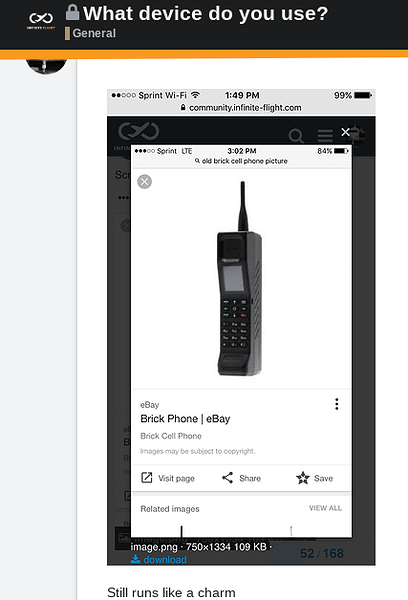Viewport: 408px width, 600px height.
Task: Click the 52 / 168 topic progress indicator
Action: click(322, 553)
